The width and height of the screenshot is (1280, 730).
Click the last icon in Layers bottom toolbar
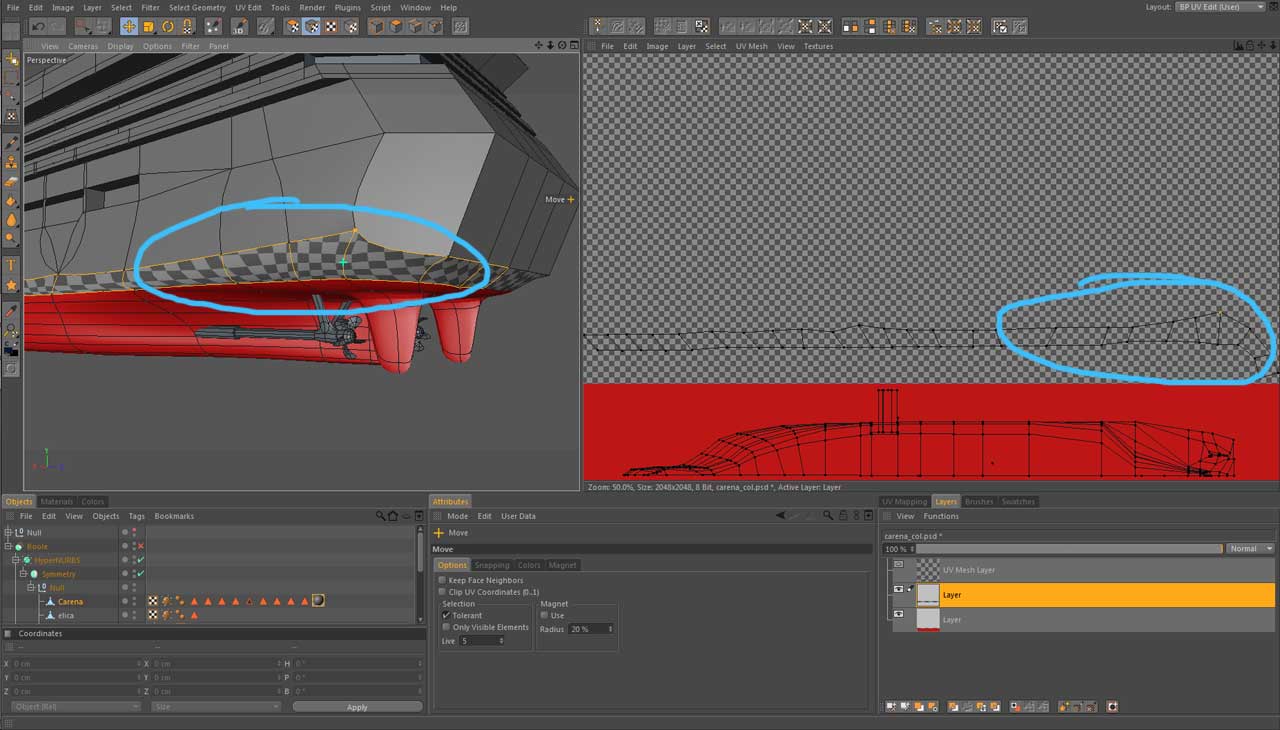tap(1112, 707)
